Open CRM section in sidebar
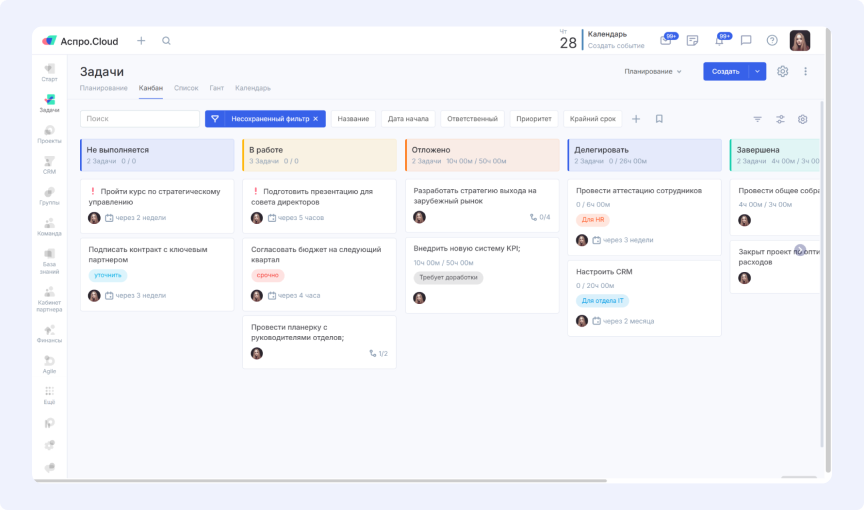 coord(49,163)
